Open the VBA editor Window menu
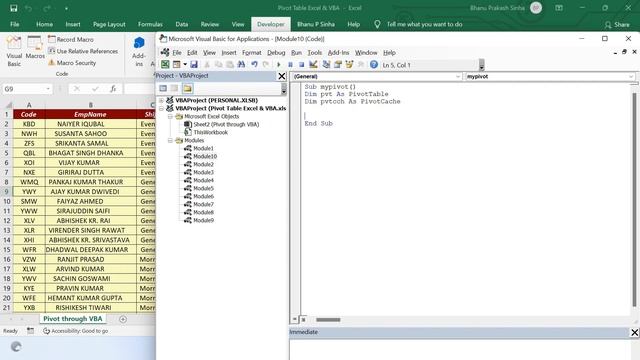 [366, 53]
